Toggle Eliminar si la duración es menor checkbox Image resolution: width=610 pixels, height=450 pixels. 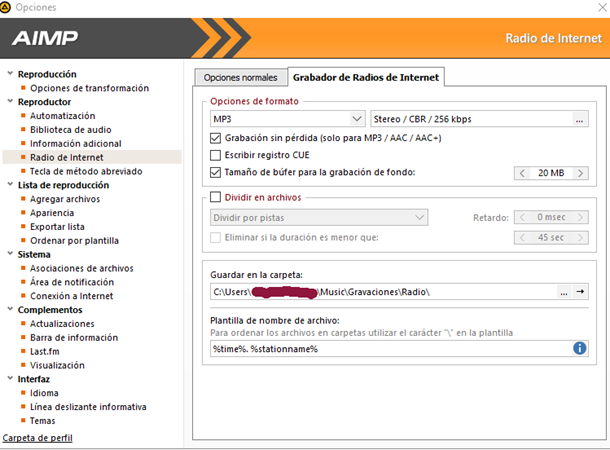coord(215,237)
